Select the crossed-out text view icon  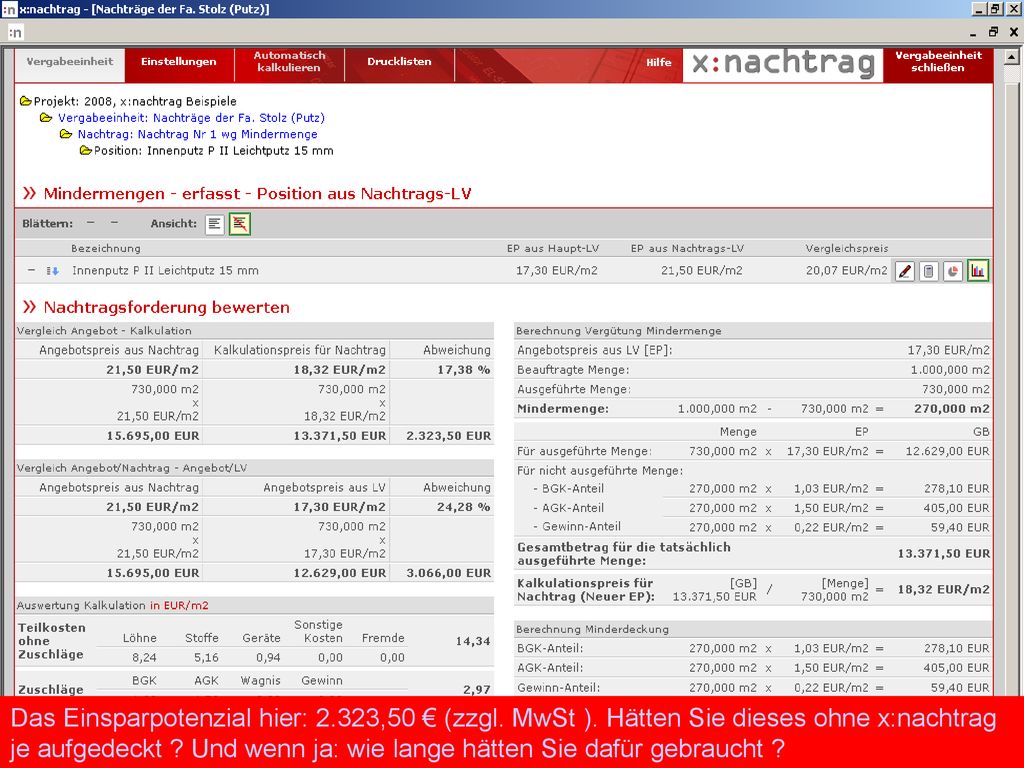coord(240,224)
